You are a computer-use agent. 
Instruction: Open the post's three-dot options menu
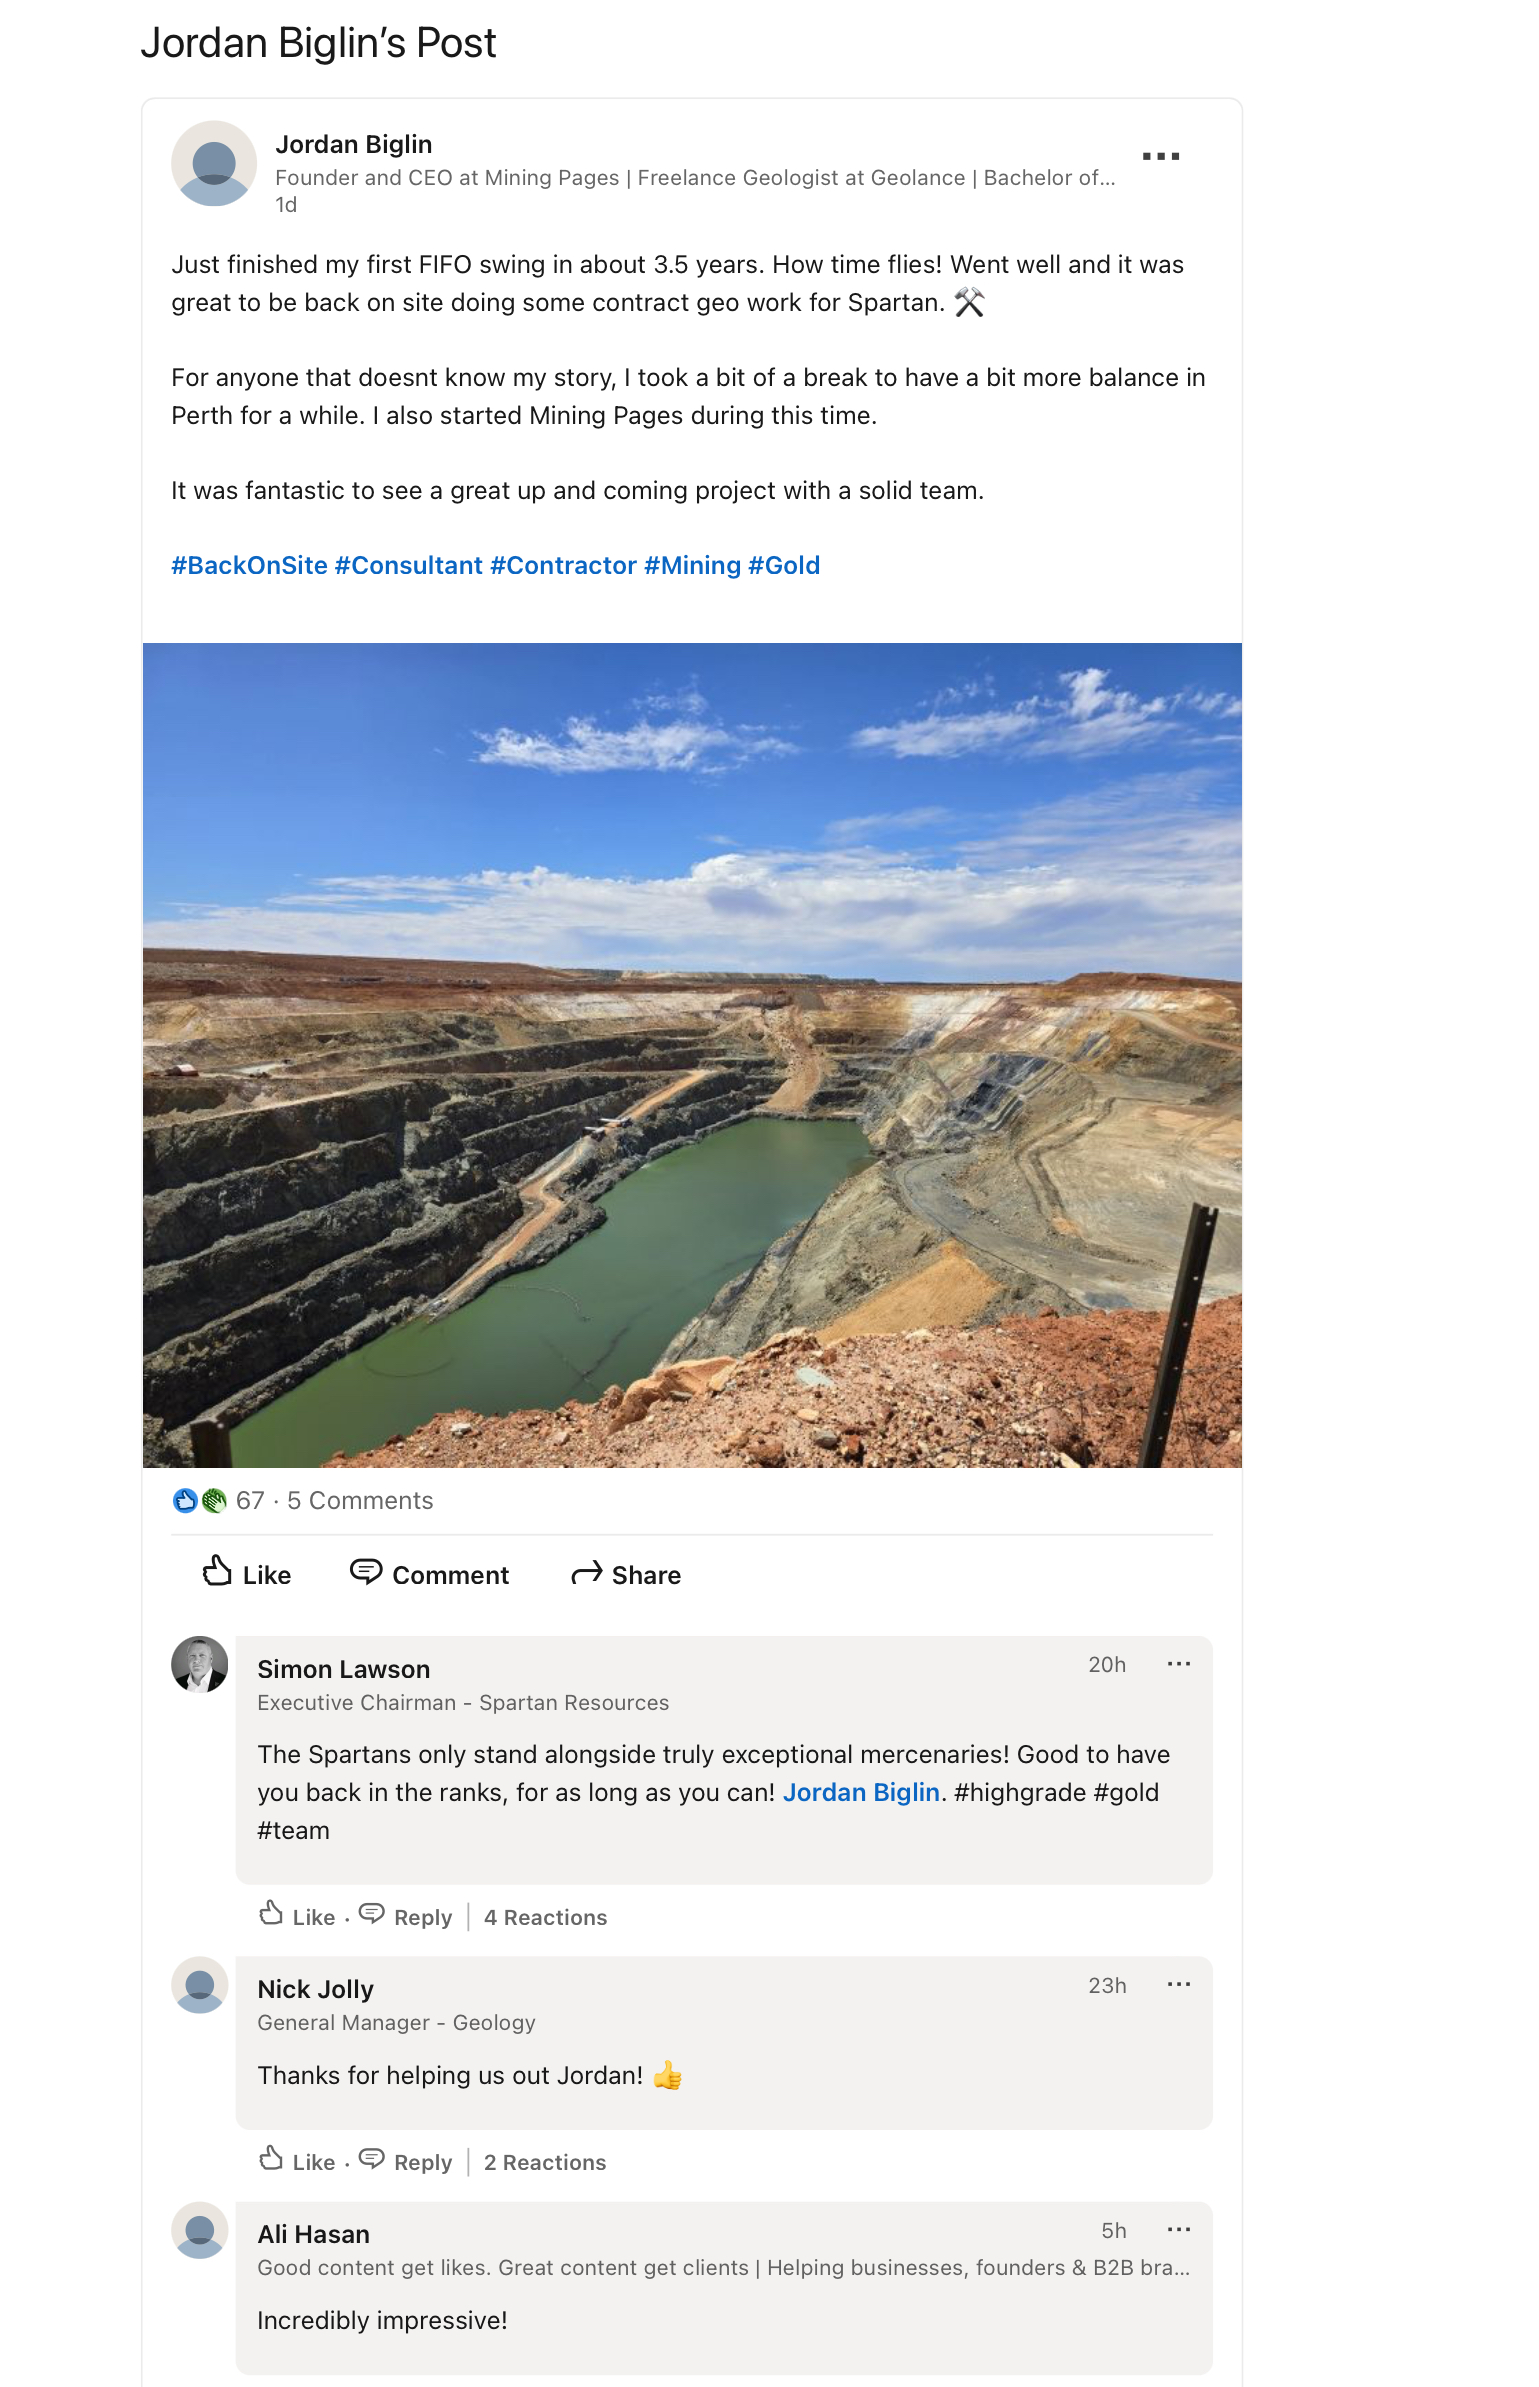1160,157
